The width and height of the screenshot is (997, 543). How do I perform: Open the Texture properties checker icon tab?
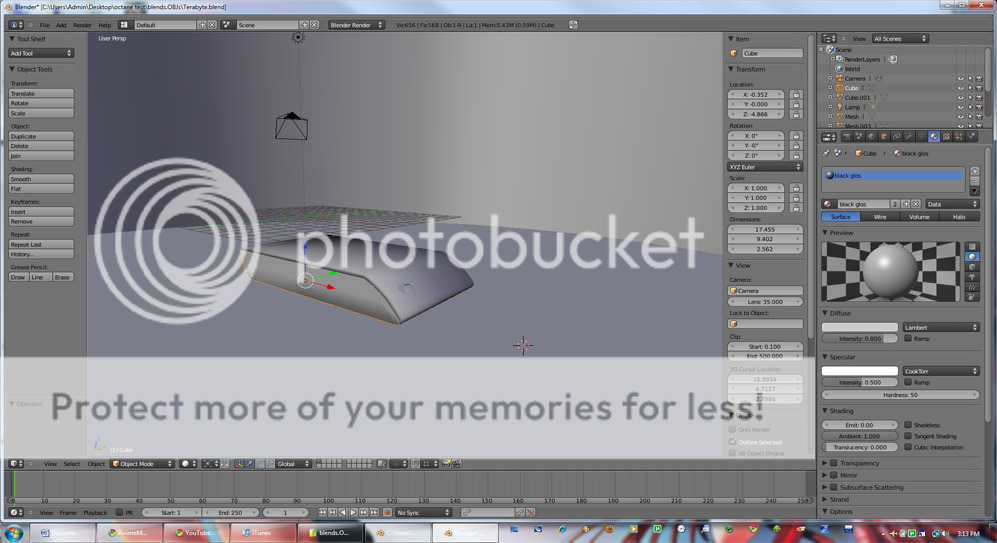click(946, 136)
